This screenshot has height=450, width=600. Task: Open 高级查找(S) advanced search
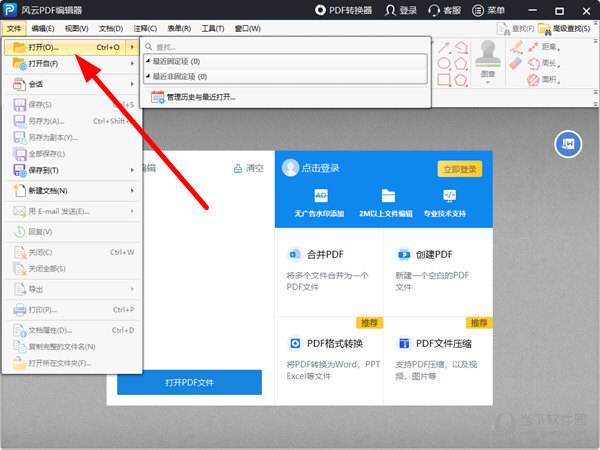(564, 29)
